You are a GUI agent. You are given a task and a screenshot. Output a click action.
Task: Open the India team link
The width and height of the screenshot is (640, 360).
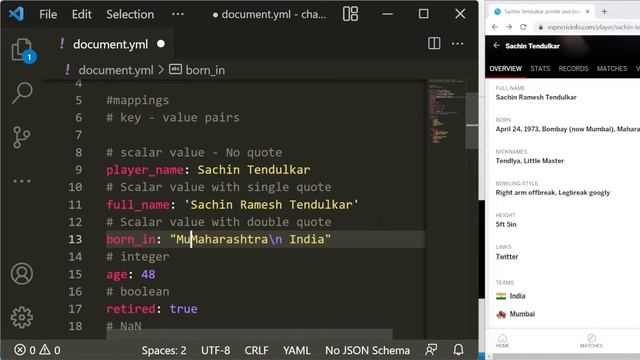[517, 296]
